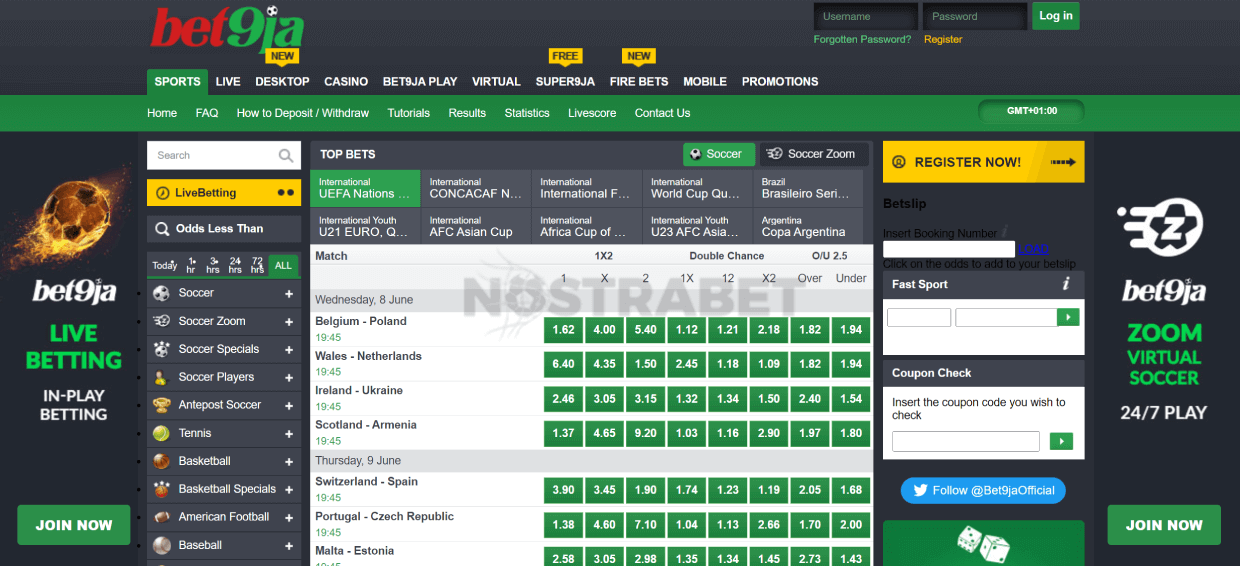Click Follow @Bet9jaOfficial Twitter button
Viewport: 1240px width, 566px height.
(x=984, y=490)
